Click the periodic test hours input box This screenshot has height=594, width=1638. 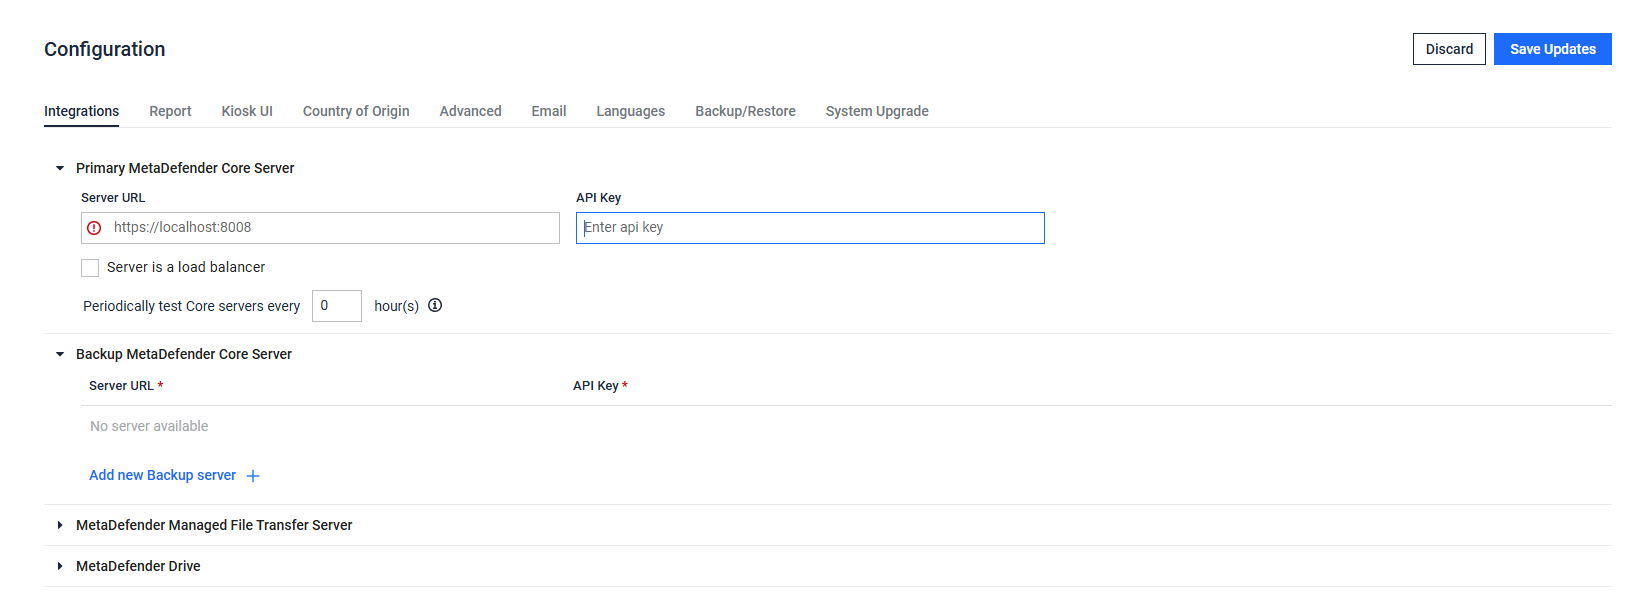point(337,306)
